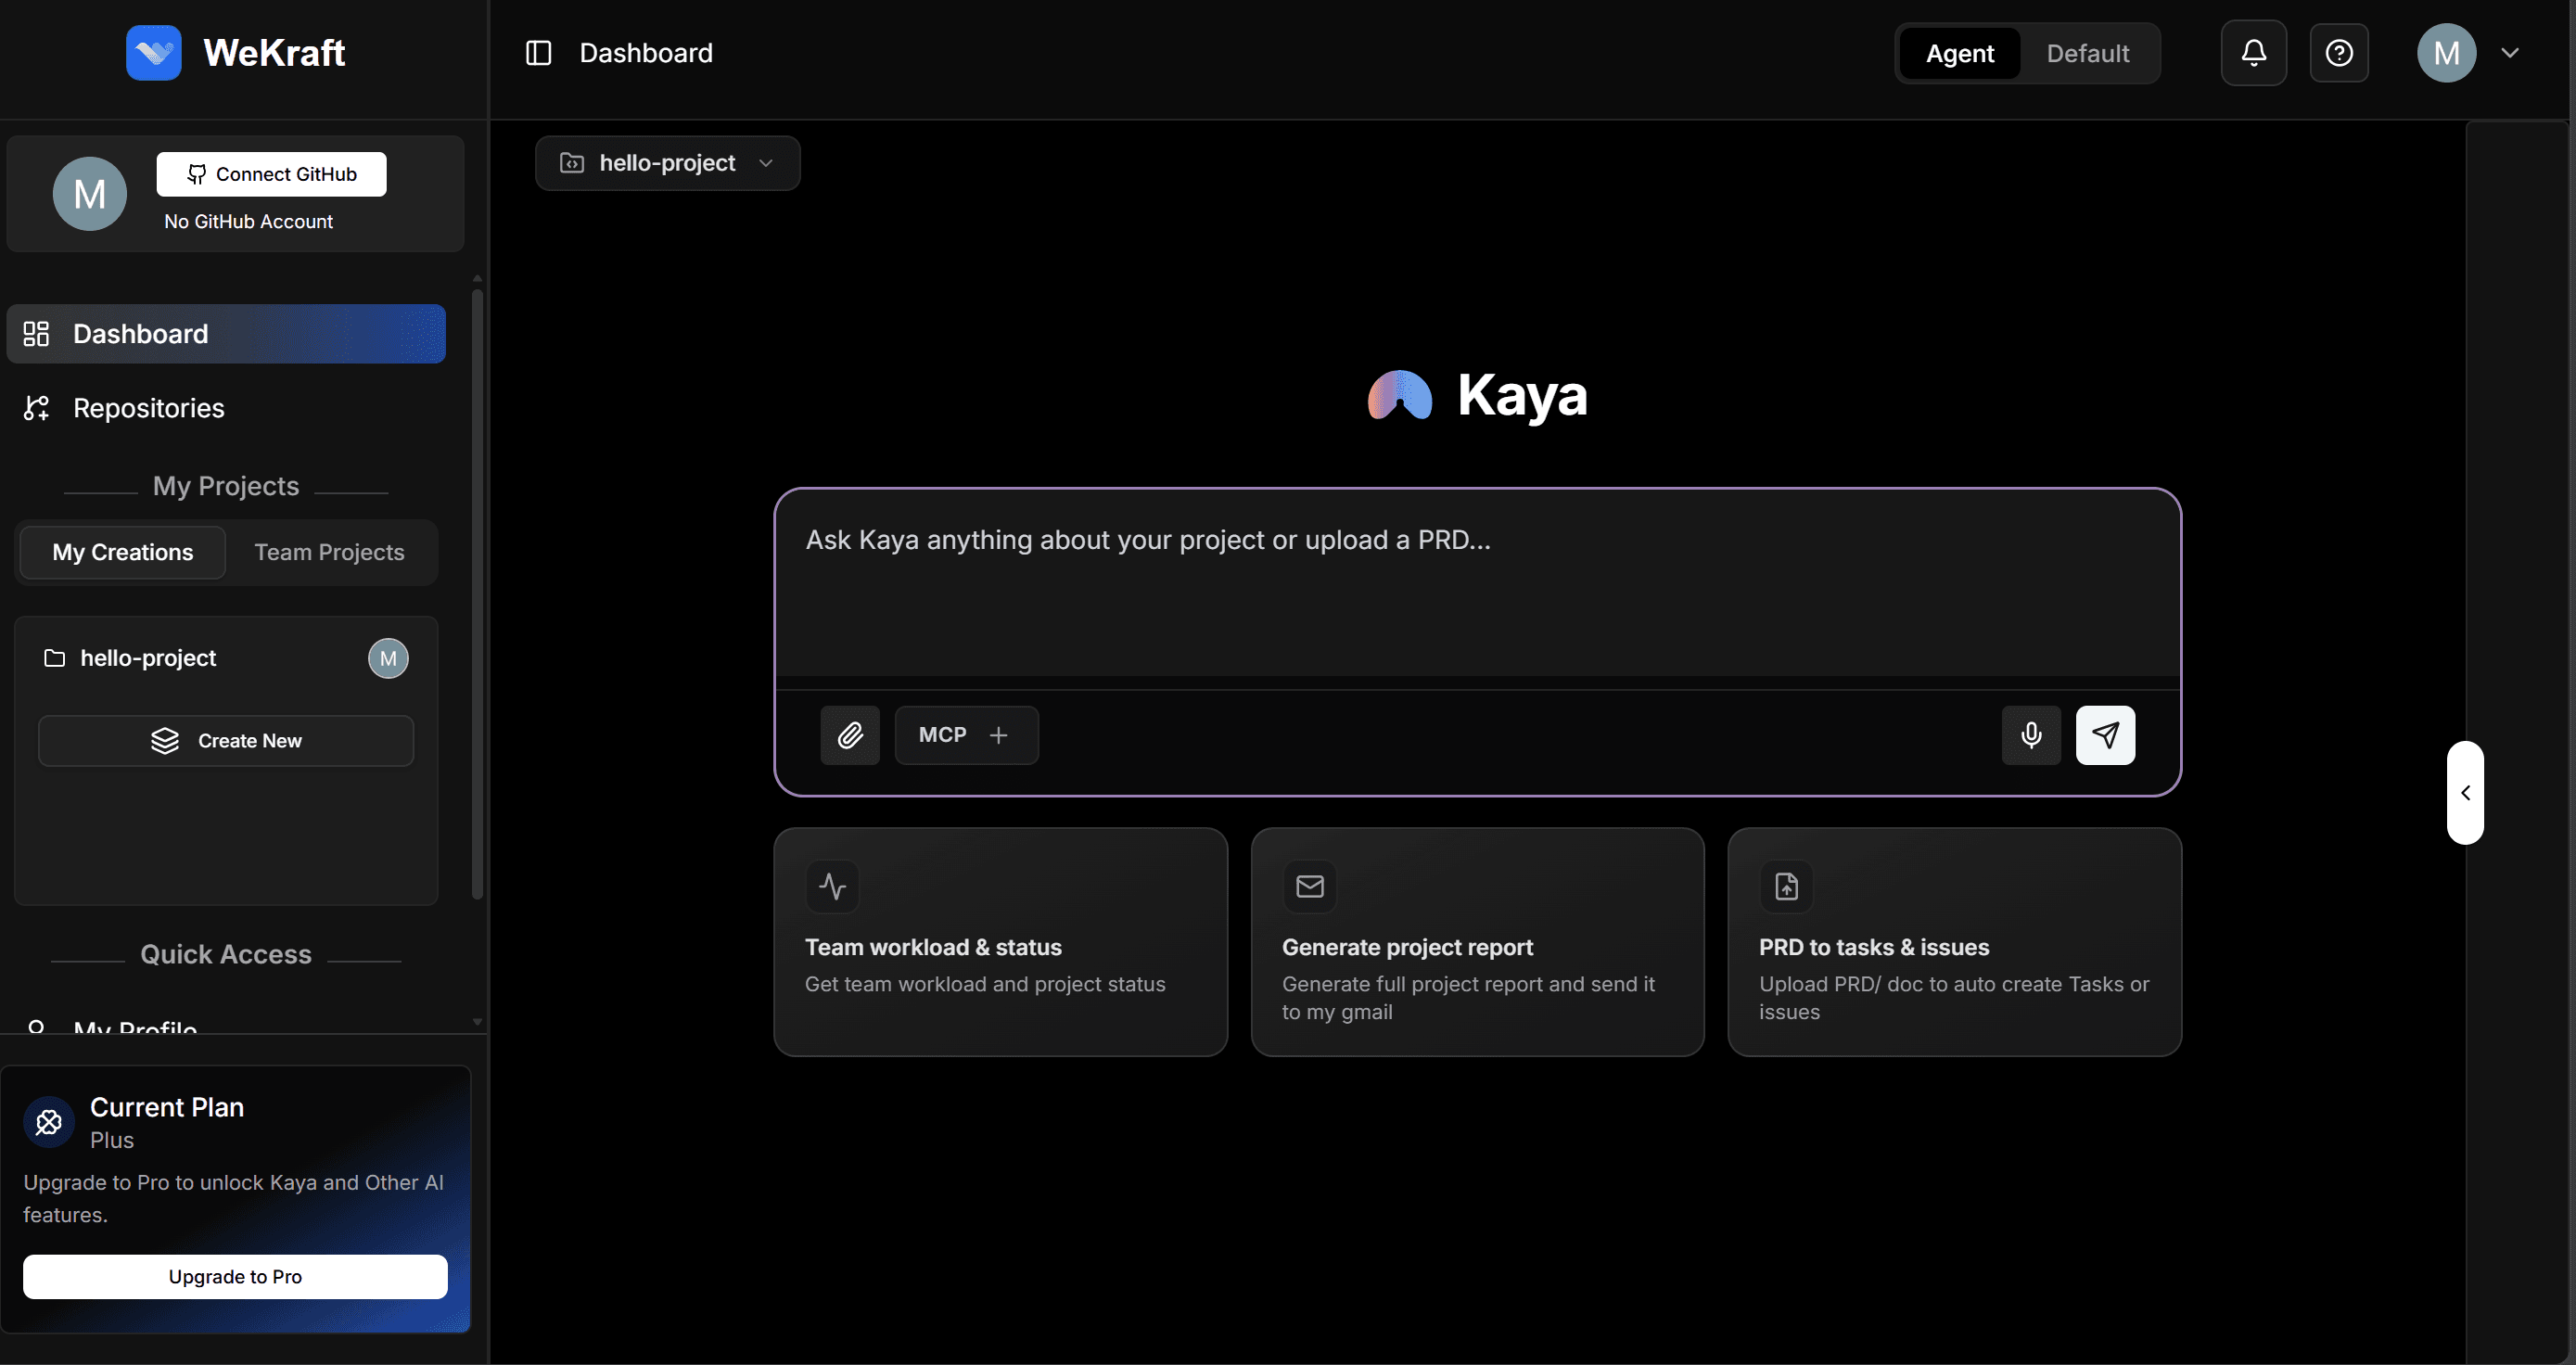
Task: Open the hello-project item in sidebar
Action: [x=226, y=658]
